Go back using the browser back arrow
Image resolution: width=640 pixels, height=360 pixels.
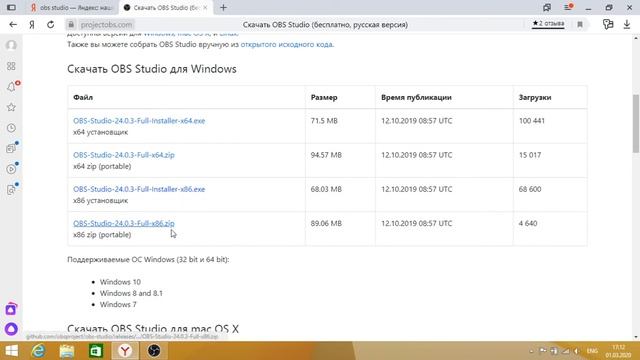pos(13,24)
